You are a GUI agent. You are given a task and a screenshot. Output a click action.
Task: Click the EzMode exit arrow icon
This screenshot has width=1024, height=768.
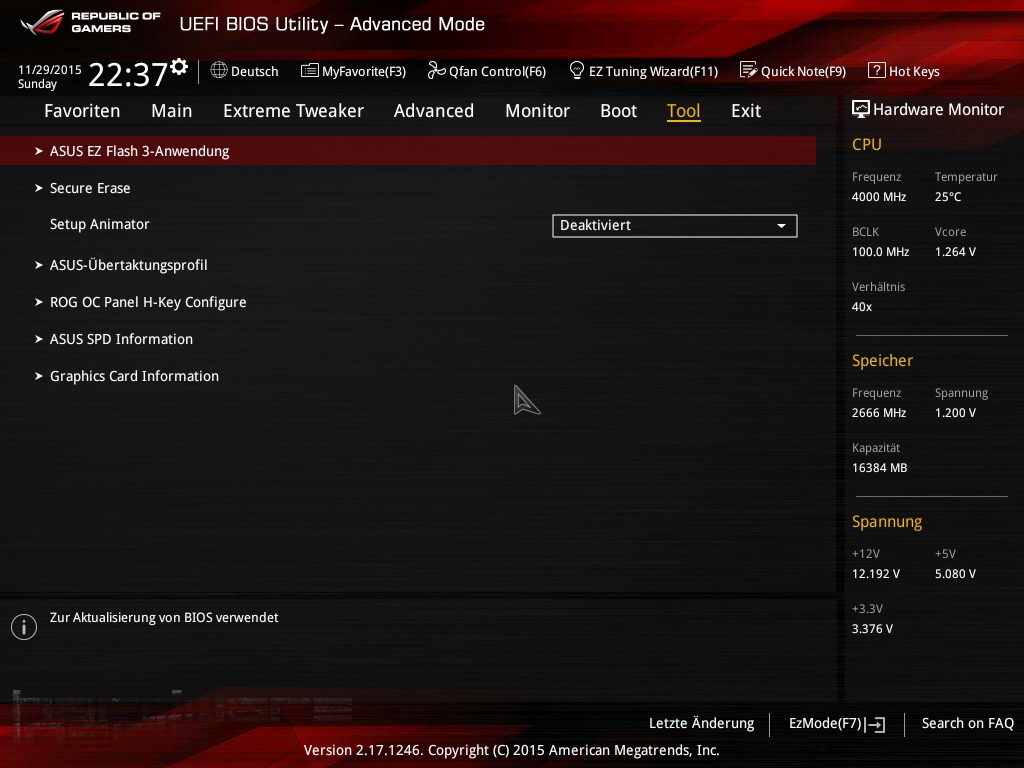(876, 724)
